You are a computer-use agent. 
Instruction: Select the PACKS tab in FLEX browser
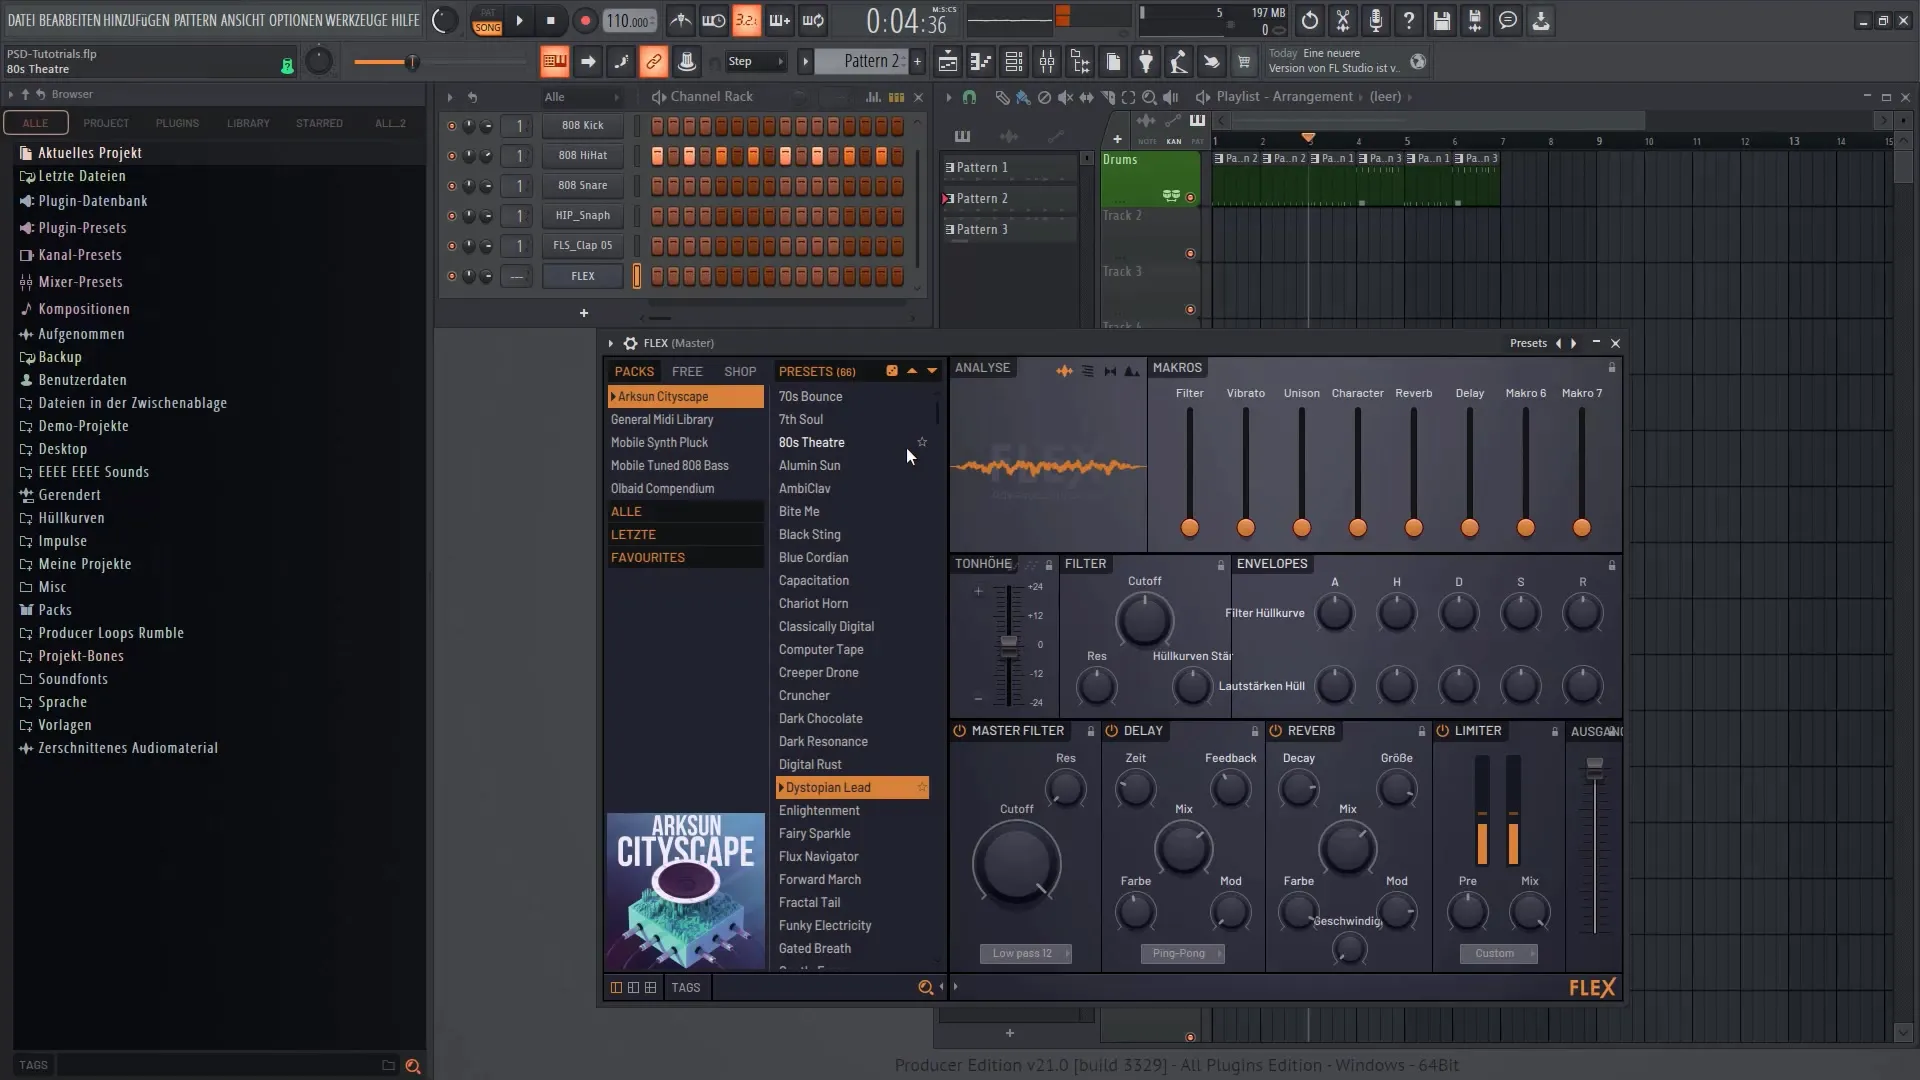pos(634,371)
